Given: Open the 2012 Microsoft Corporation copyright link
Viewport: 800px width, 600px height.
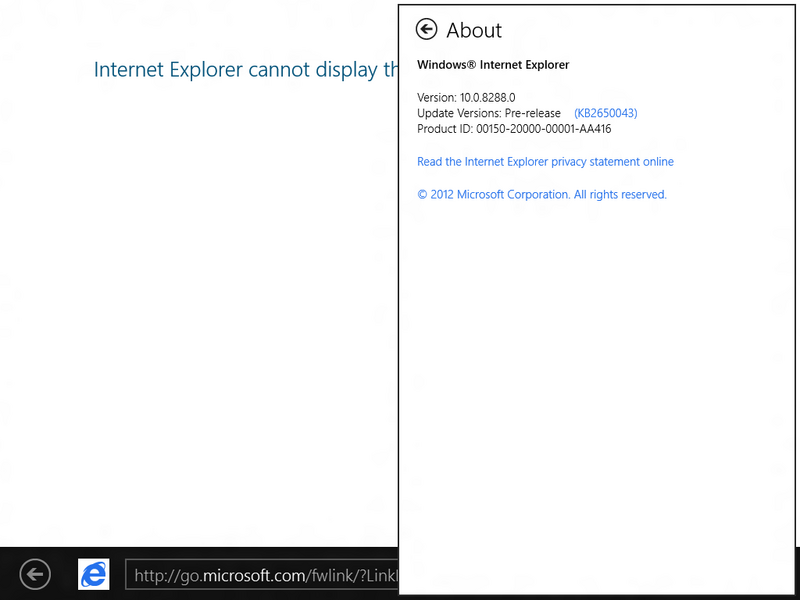Looking at the screenshot, I should point(542,194).
